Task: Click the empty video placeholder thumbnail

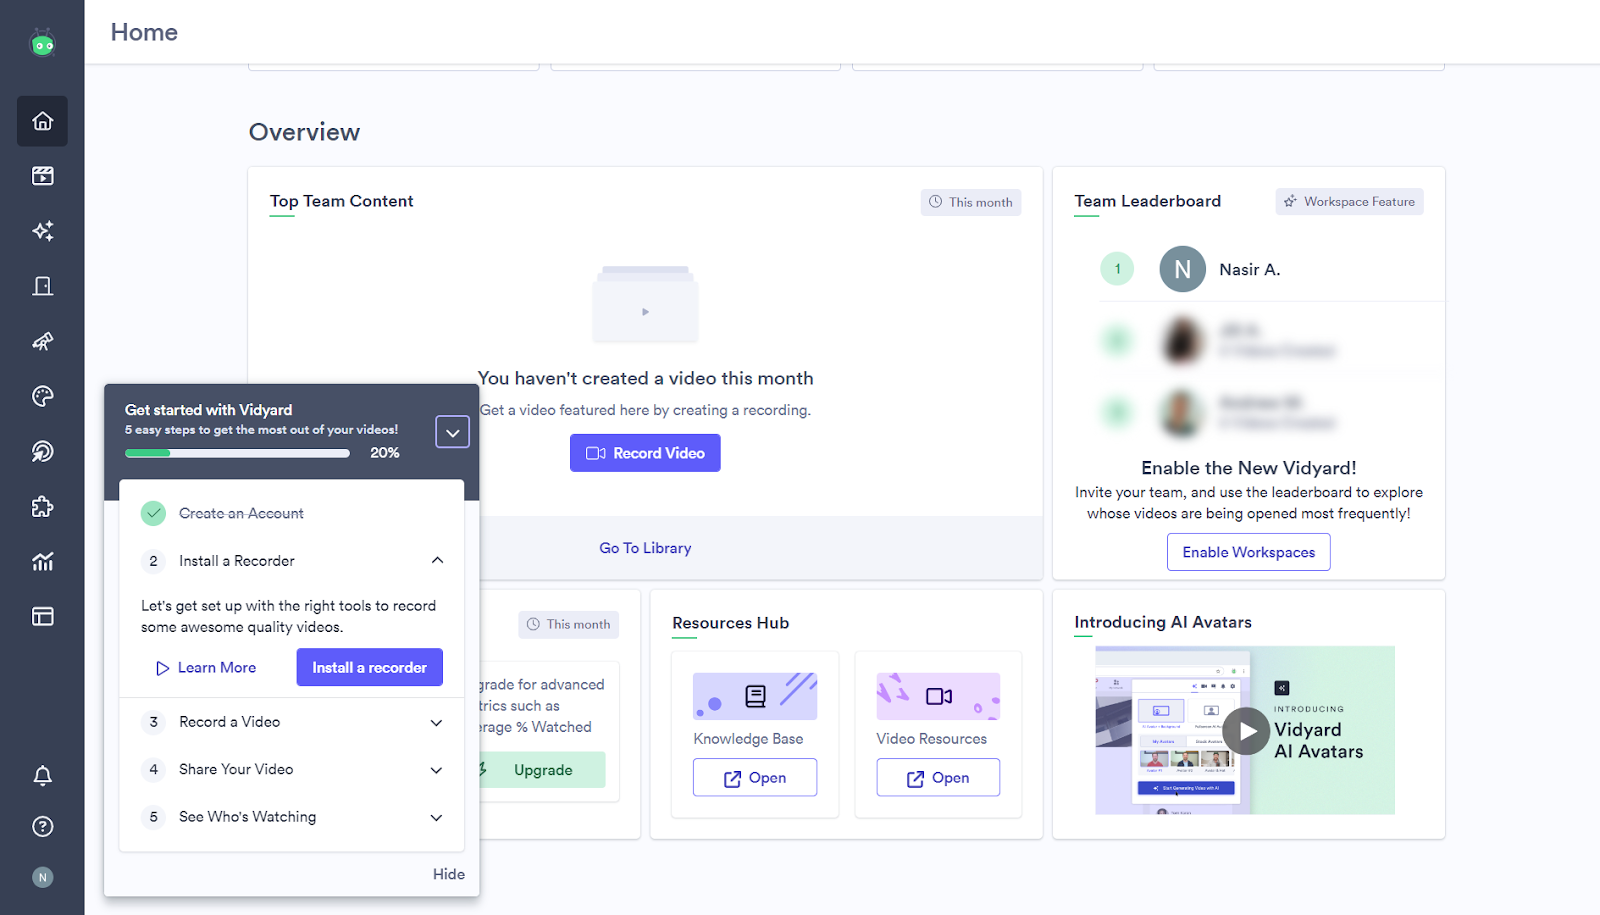Action: click(x=645, y=305)
